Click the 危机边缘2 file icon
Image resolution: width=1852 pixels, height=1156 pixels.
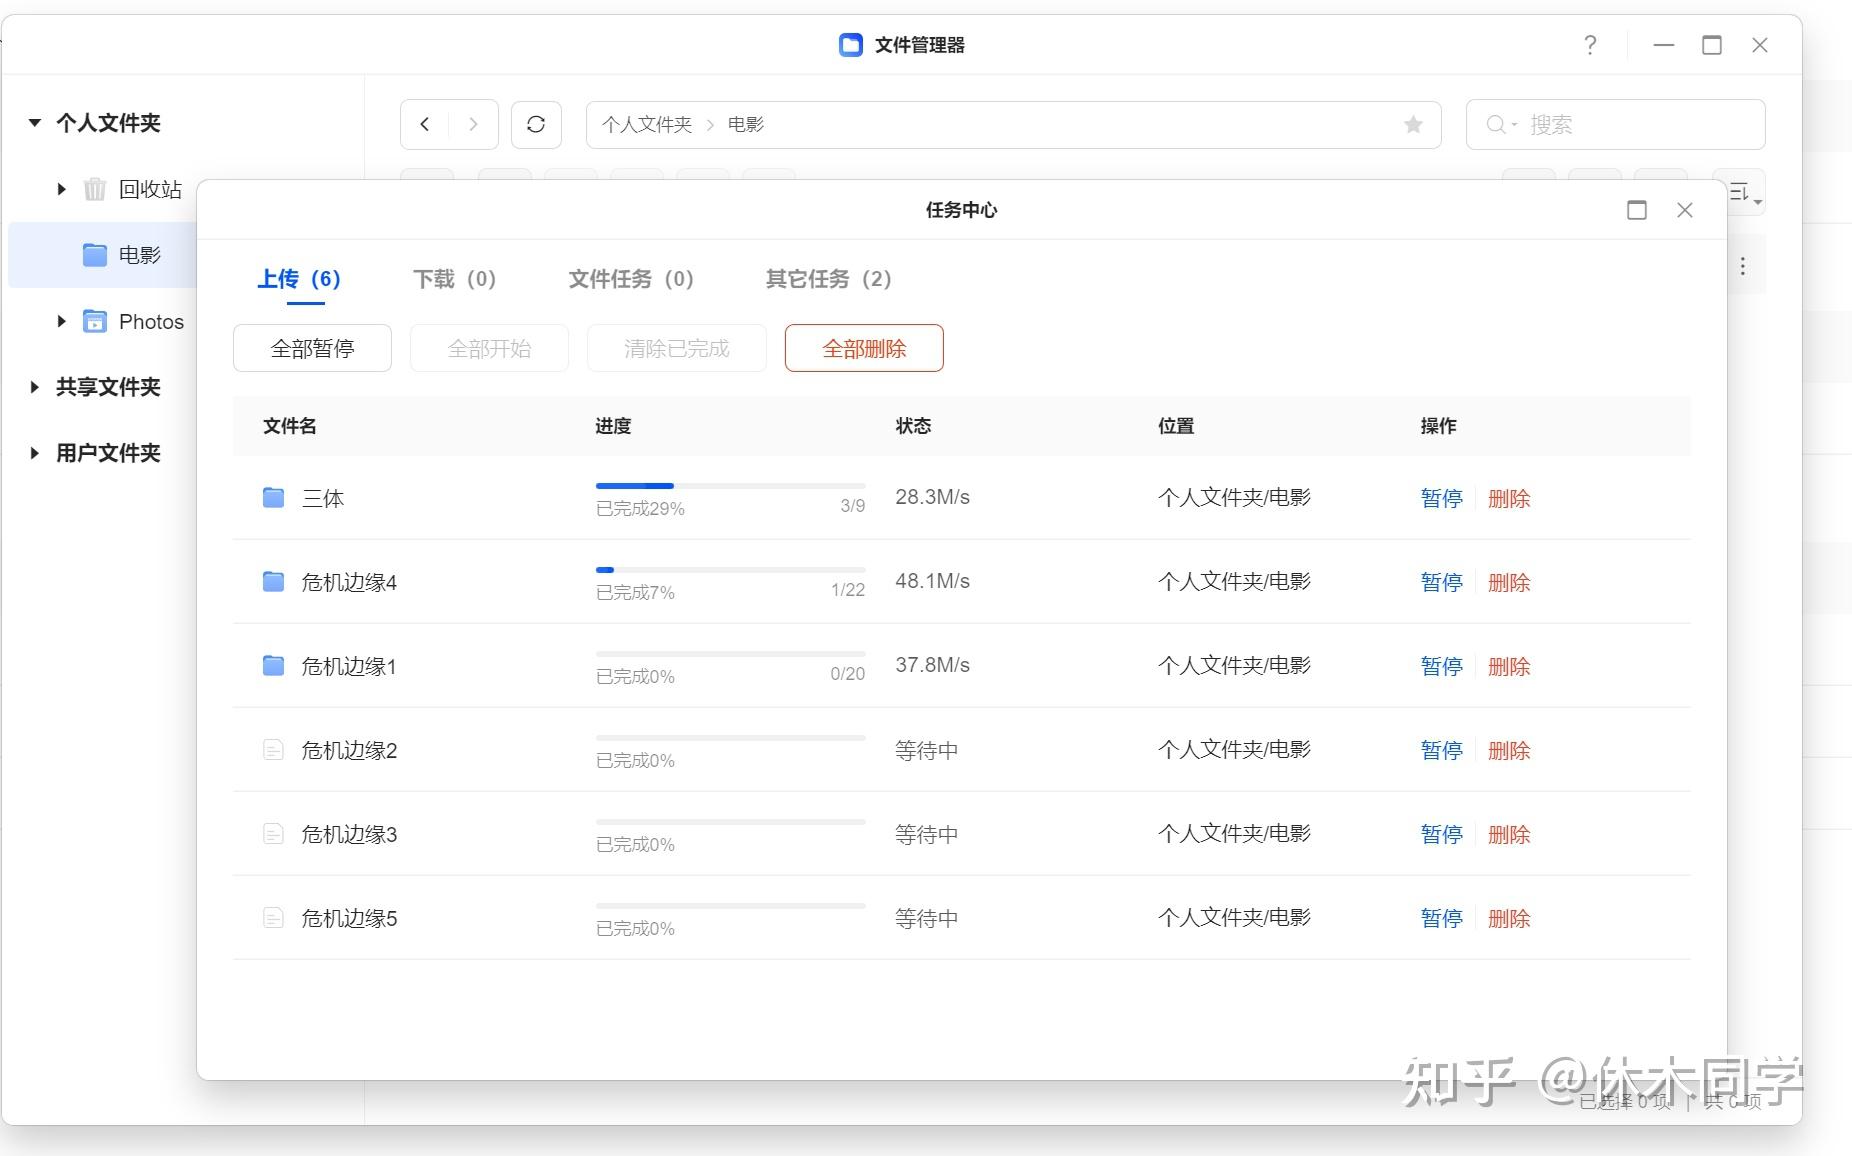tap(273, 750)
